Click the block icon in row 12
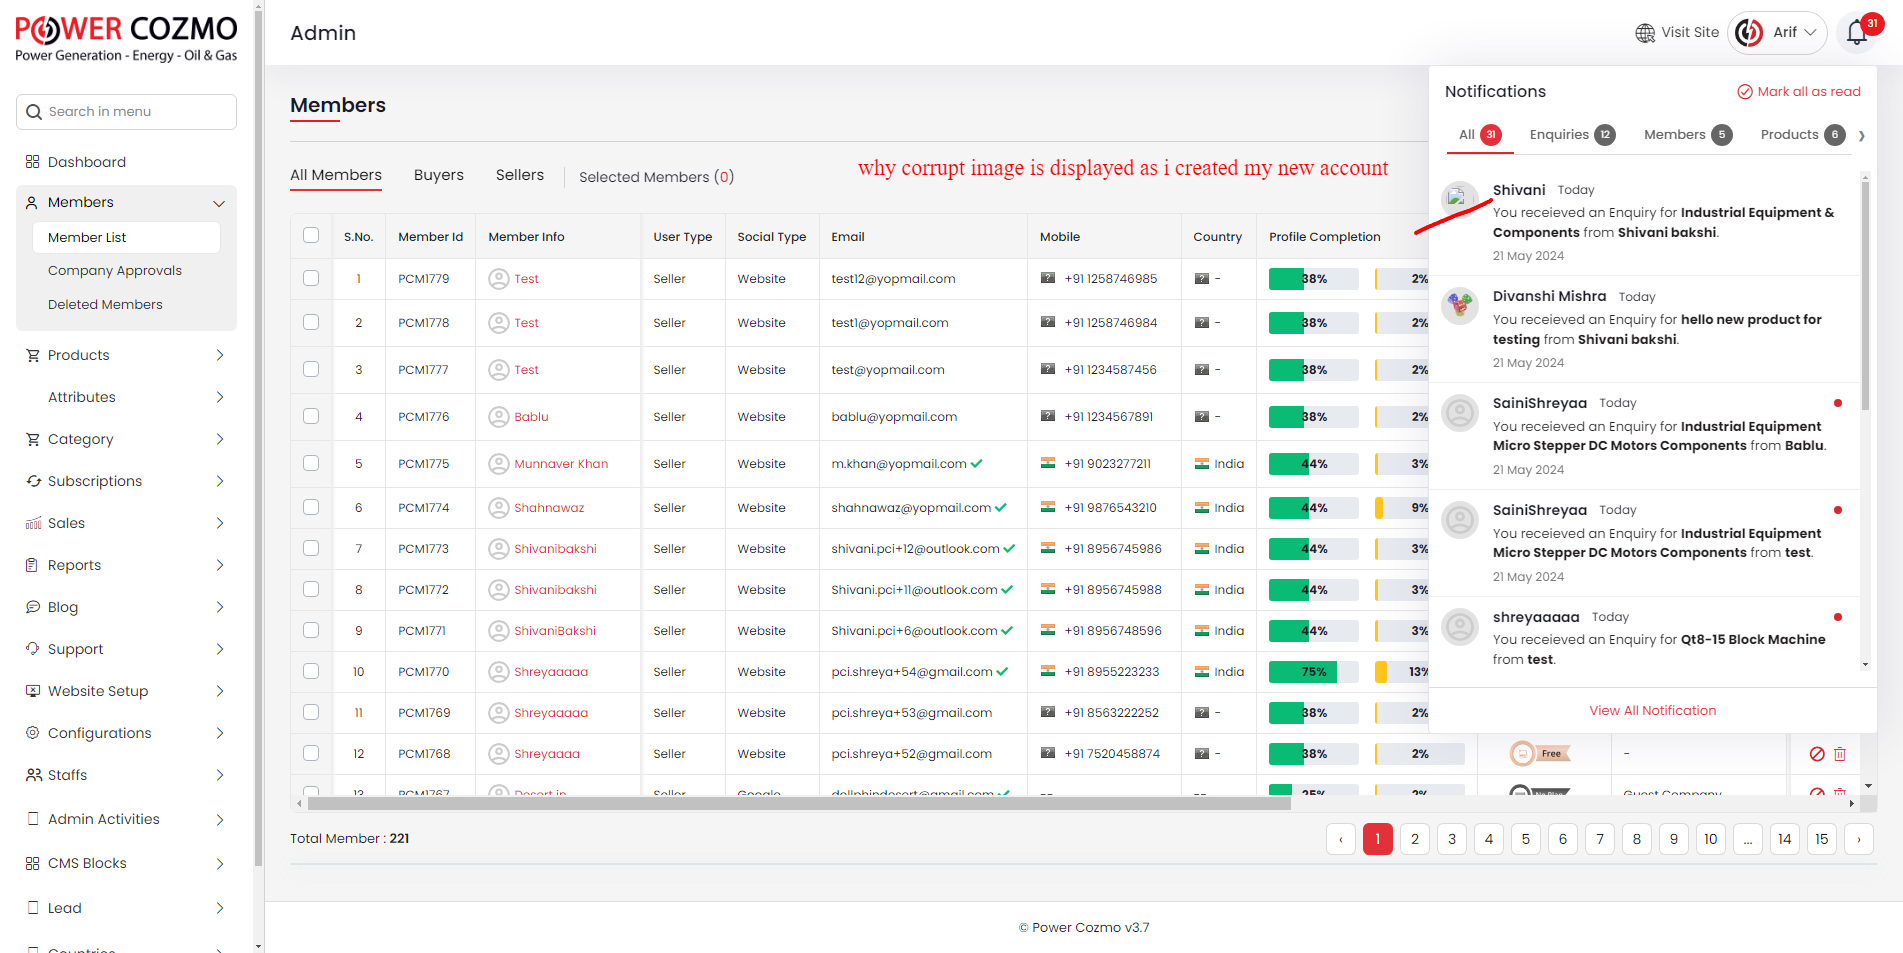 (1817, 754)
